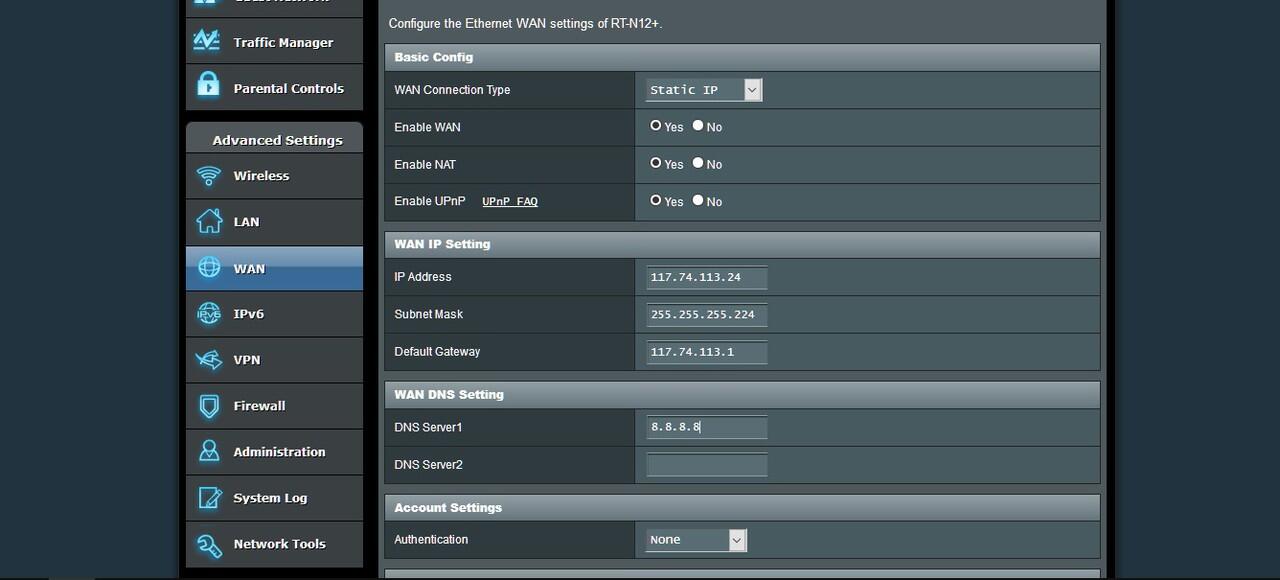The image size is (1280, 580).
Task: Select No for Enable UPnP
Action: [698, 200]
